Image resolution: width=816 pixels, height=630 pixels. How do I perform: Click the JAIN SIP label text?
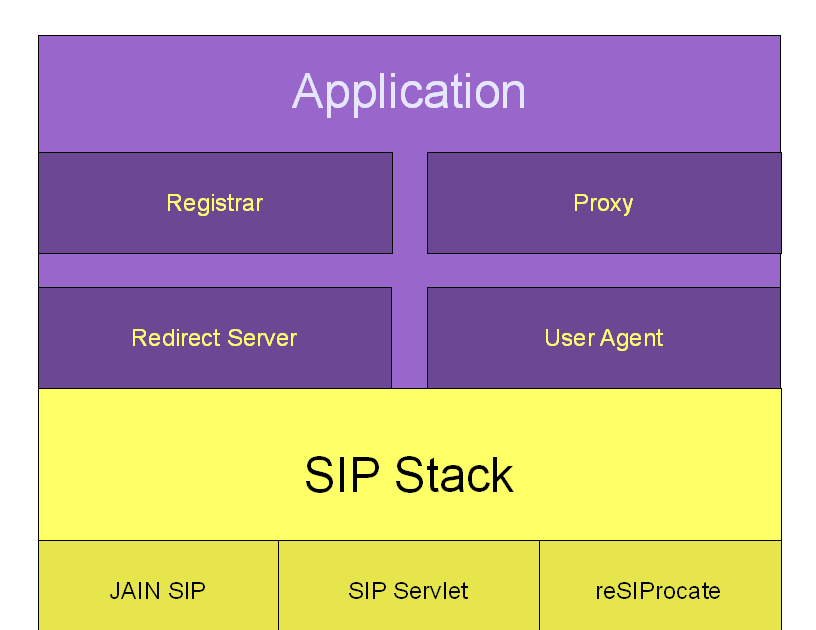pyautogui.click(x=157, y=590)
